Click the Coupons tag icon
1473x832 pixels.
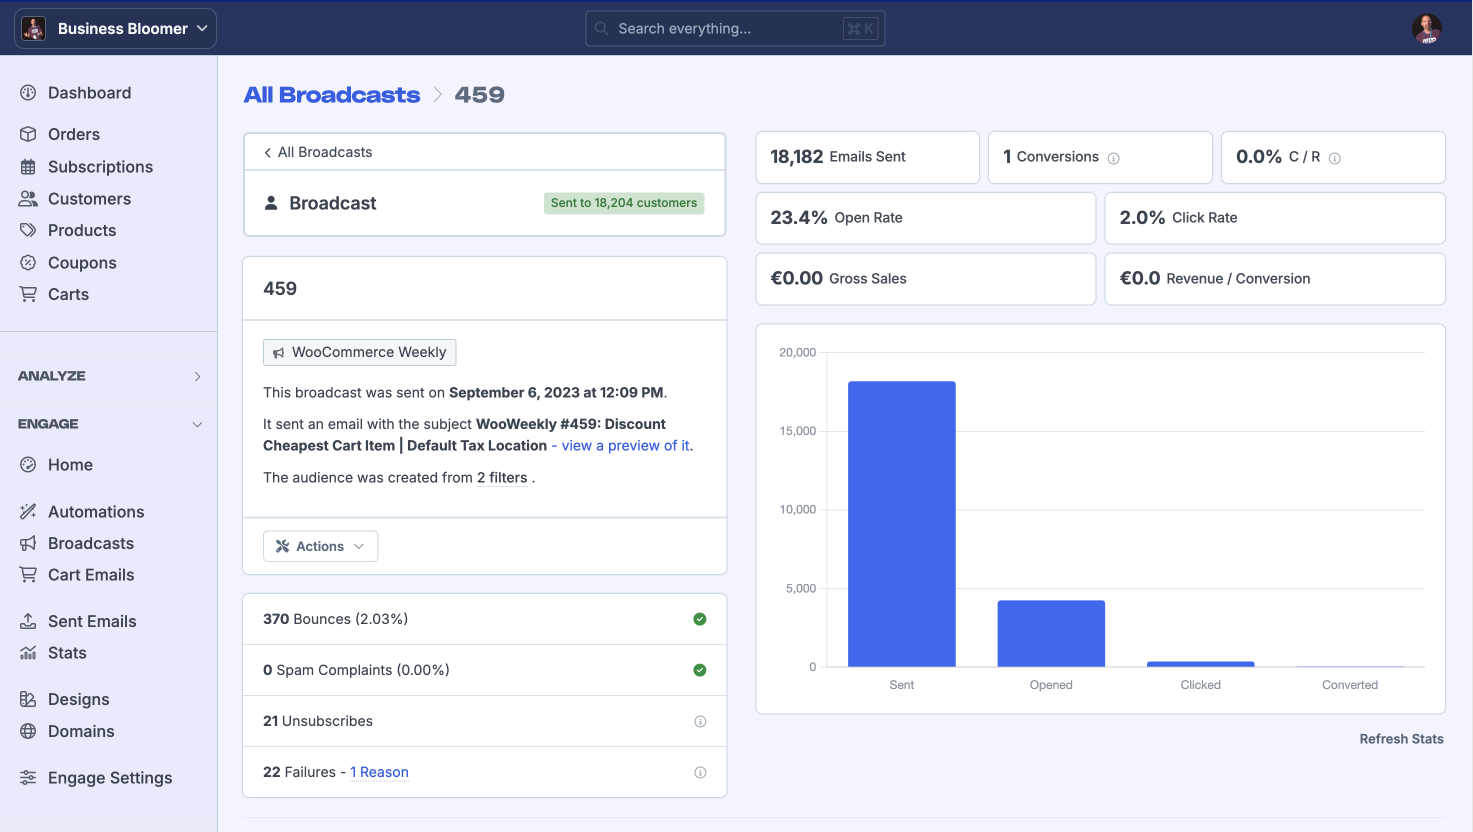coord(28,262)
